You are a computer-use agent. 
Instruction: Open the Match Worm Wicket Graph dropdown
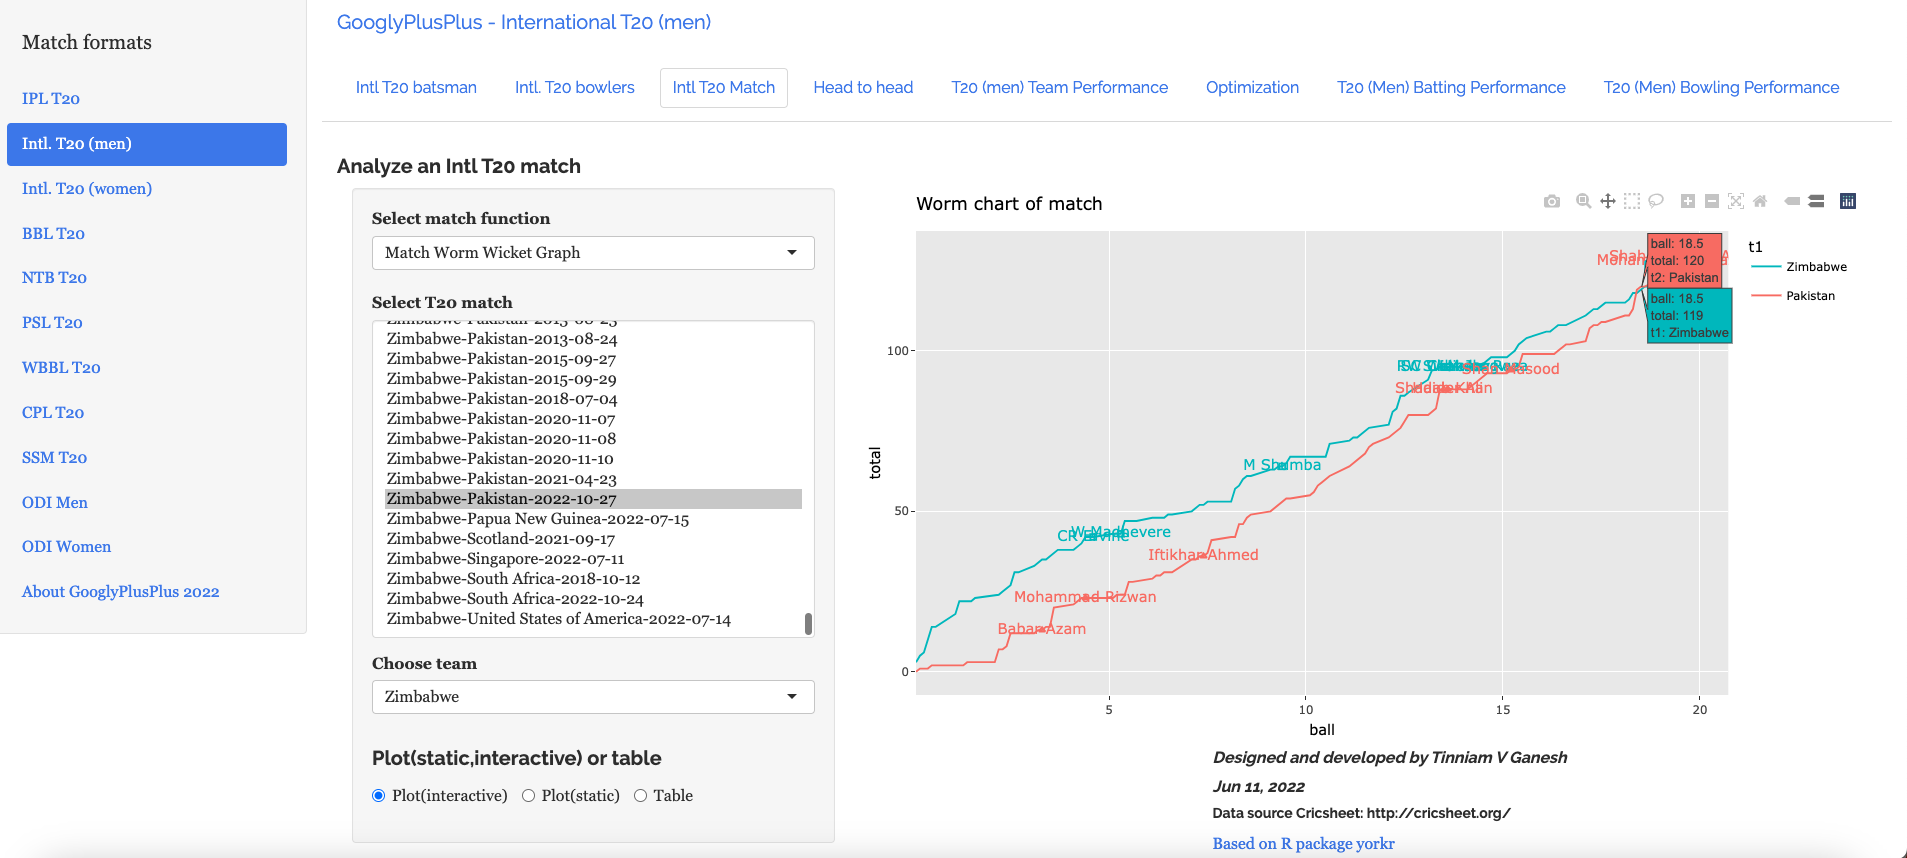point(593,253)
